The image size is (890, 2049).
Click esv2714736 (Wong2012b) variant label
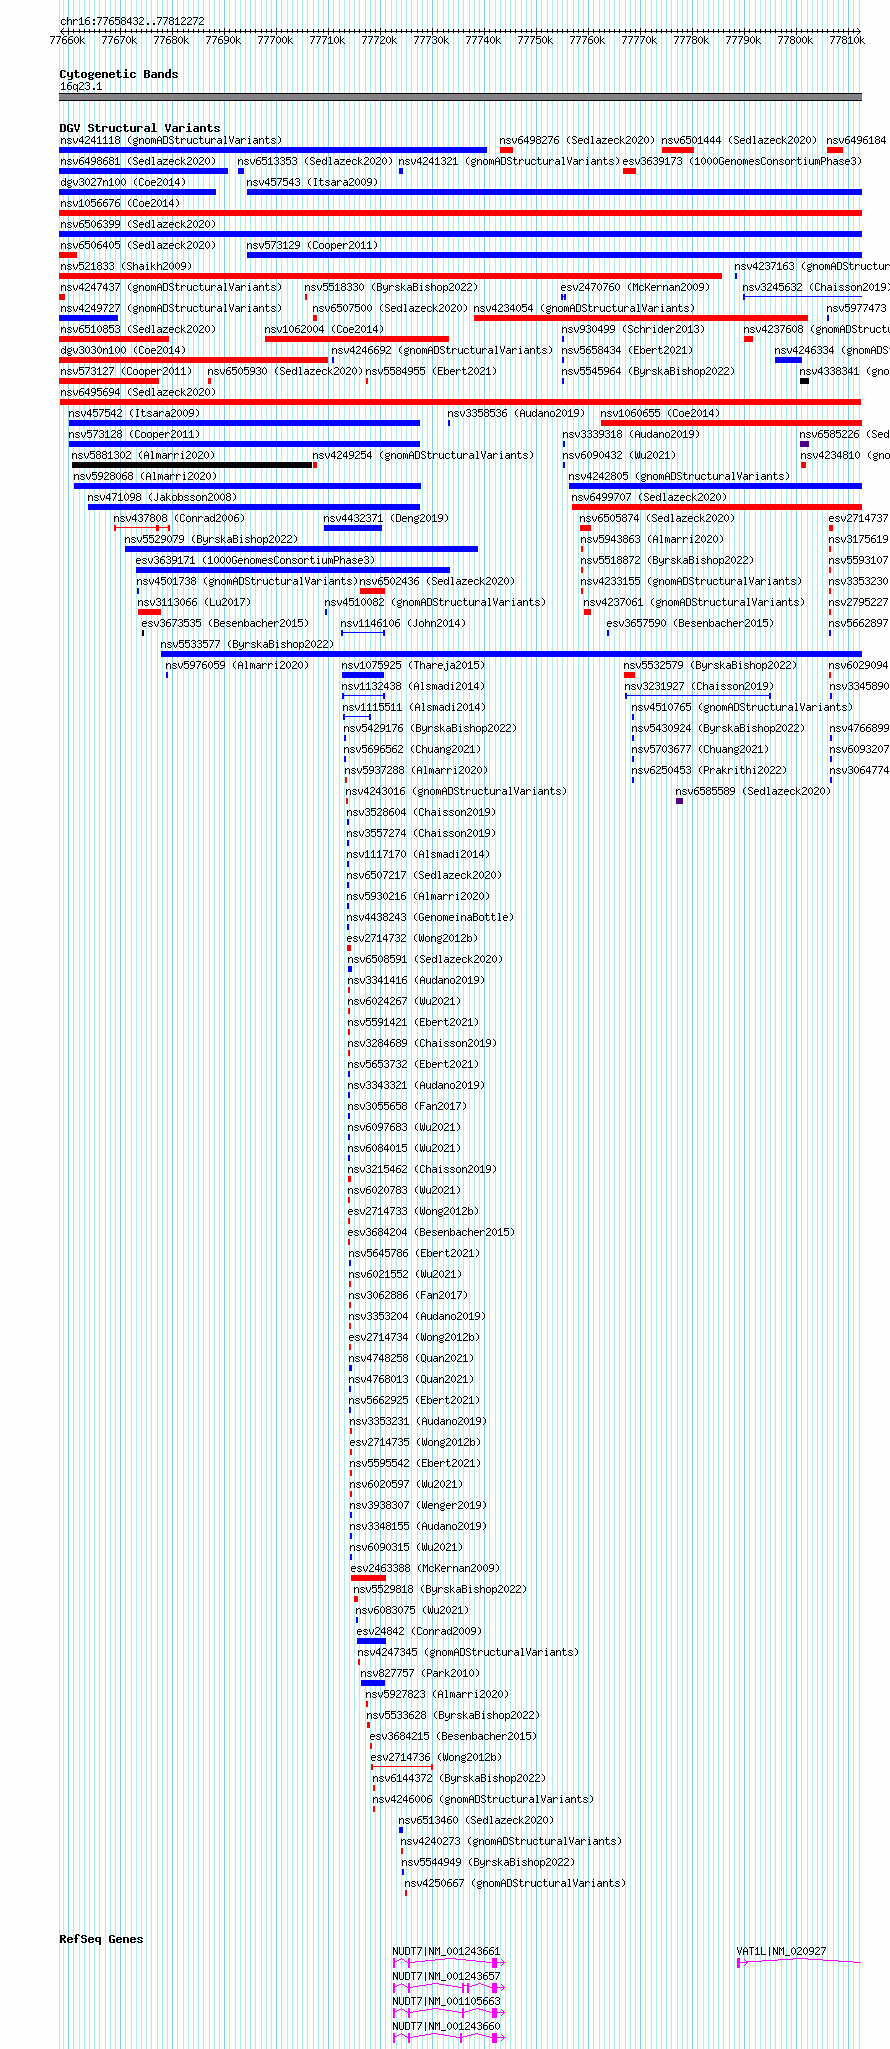point(437,1757)
